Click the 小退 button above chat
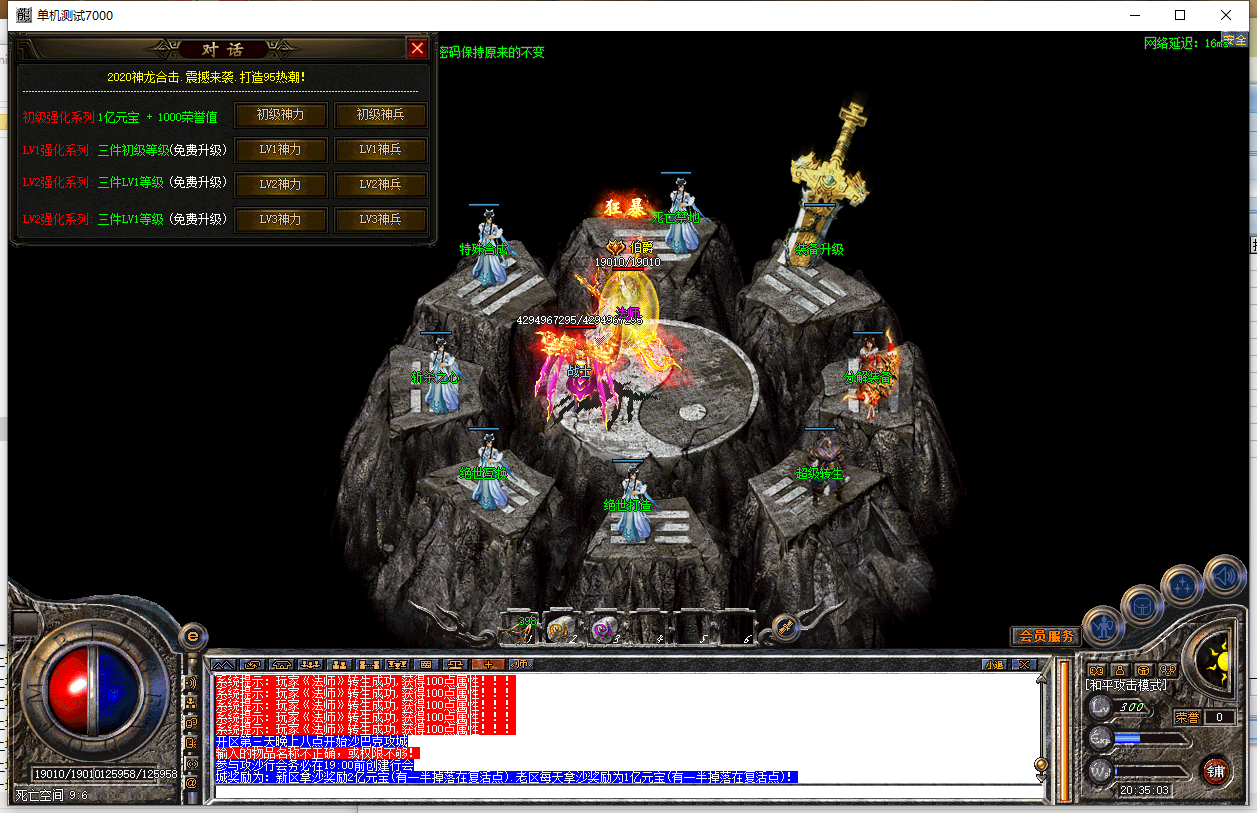The image size is (1257, 813). (x=994, y=664)
